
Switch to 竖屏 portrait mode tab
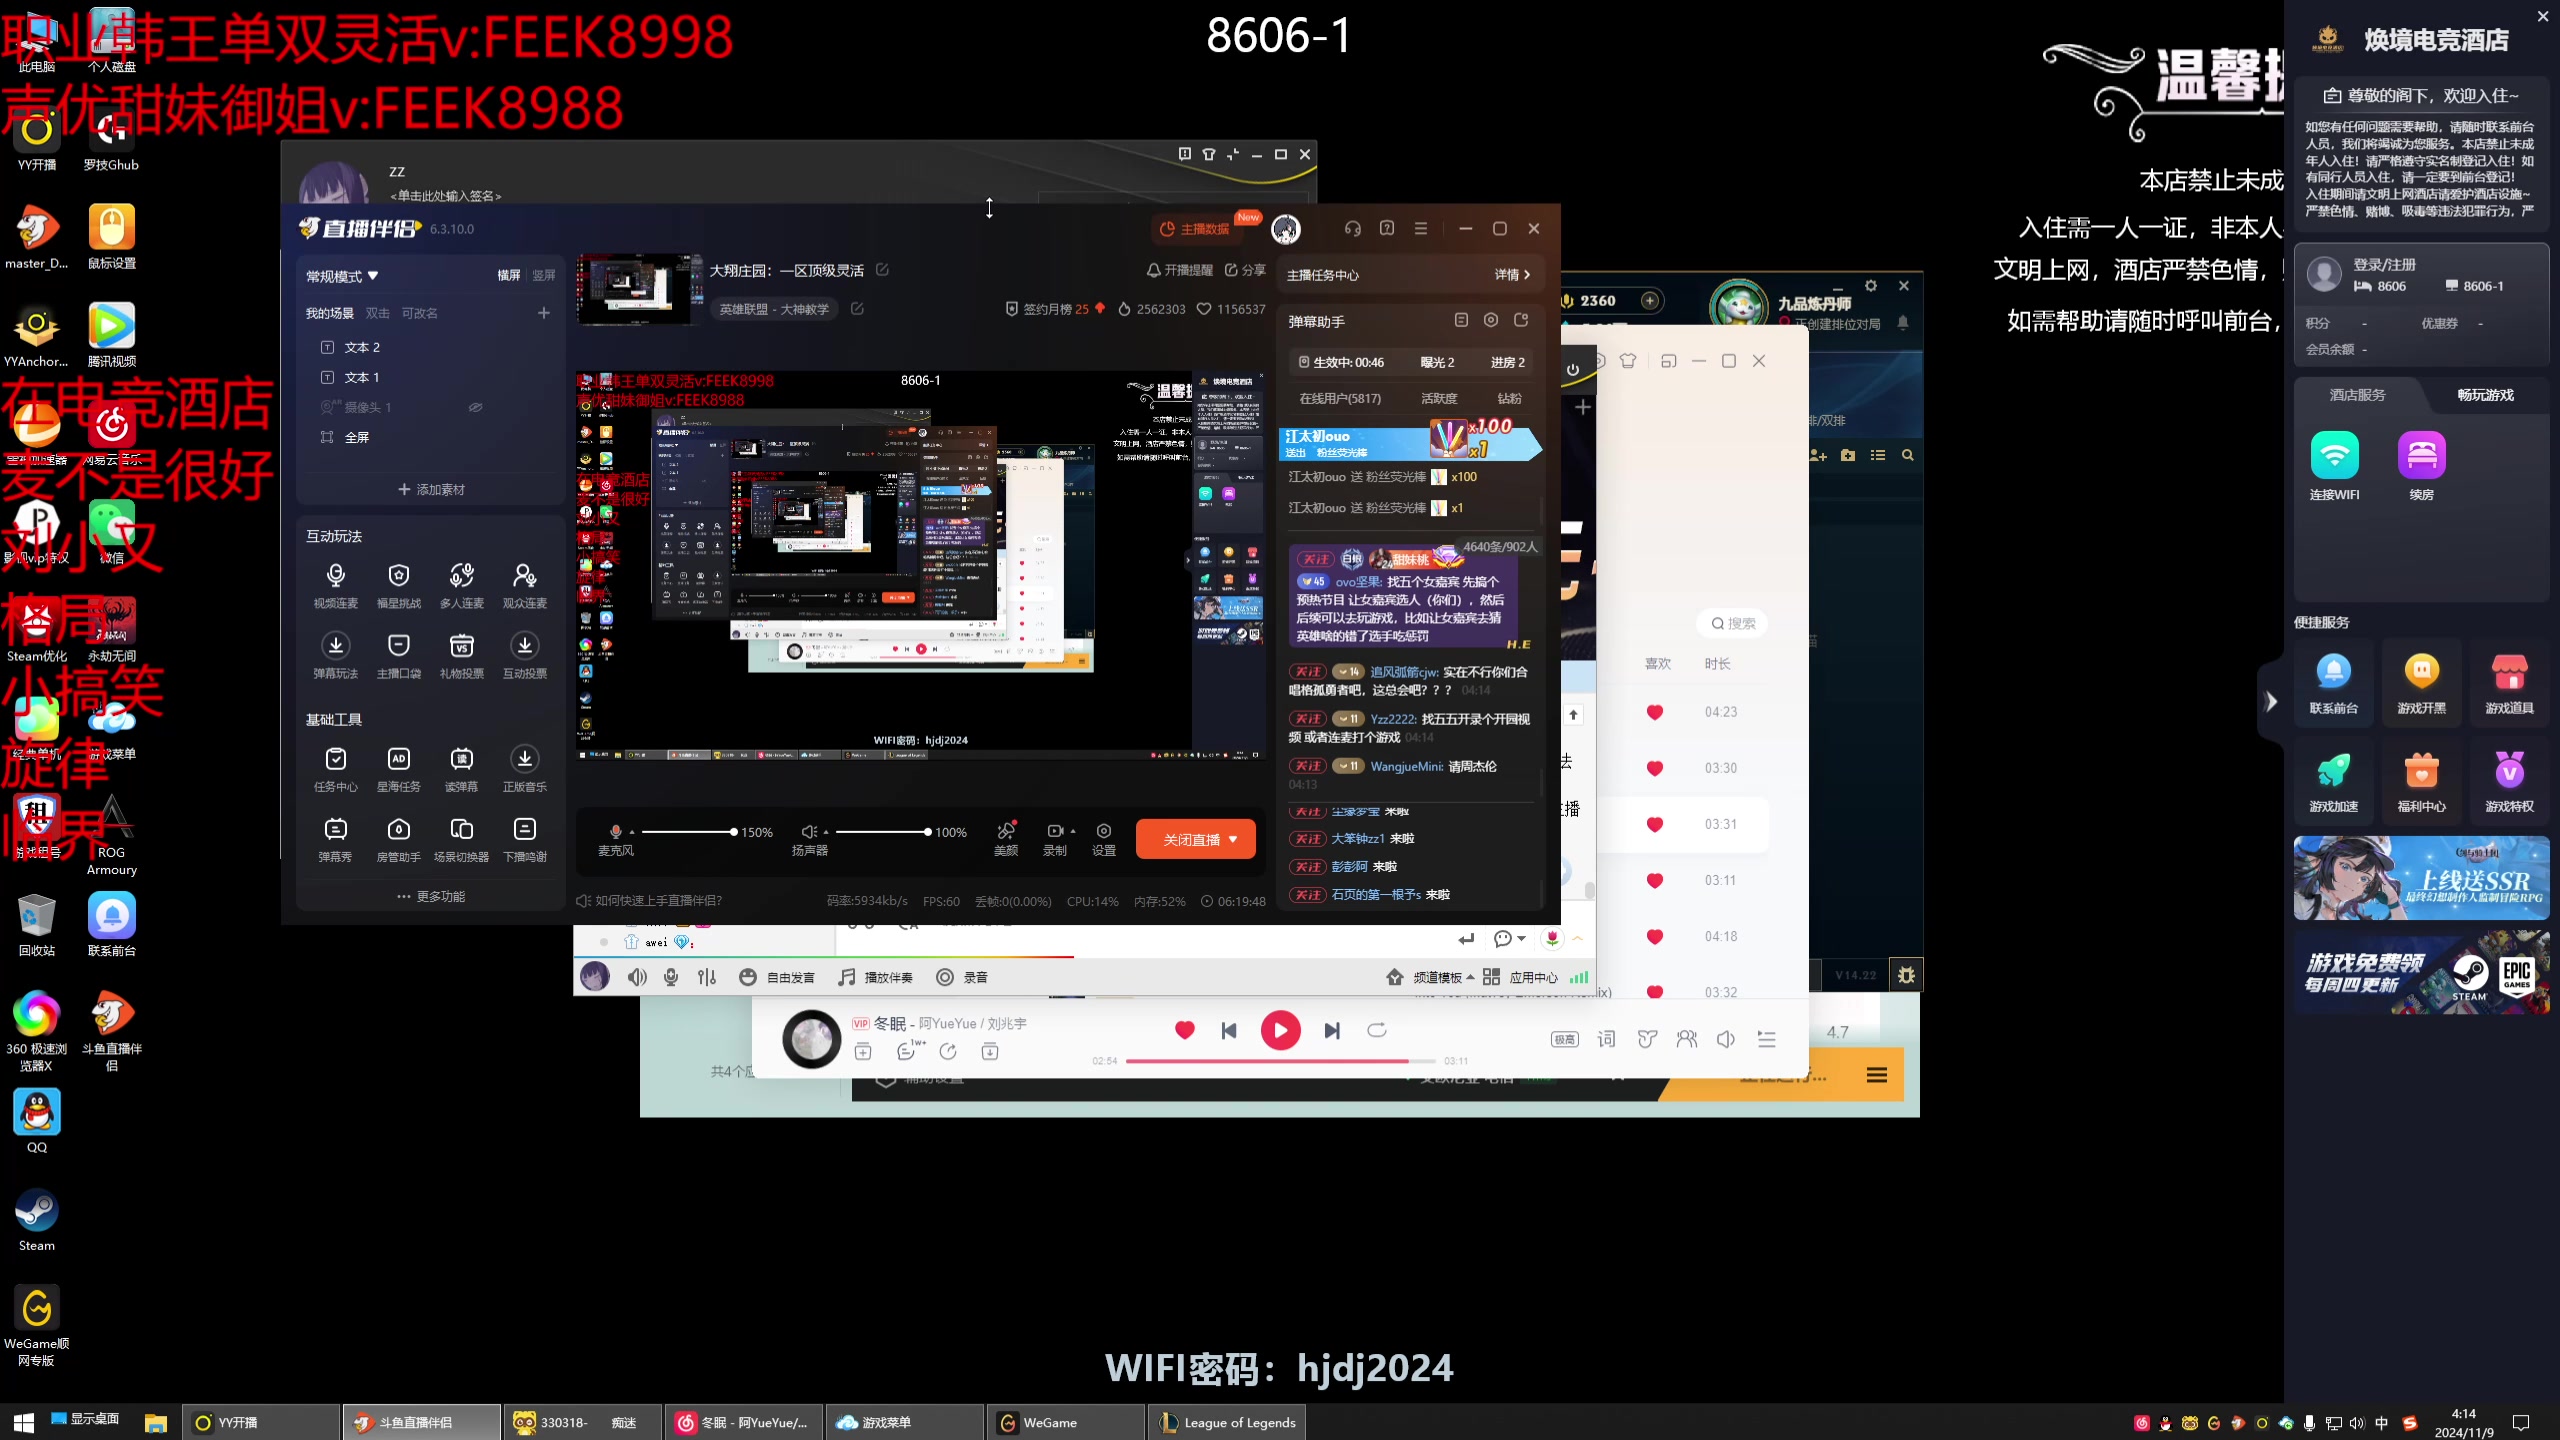click(x=544, y=275)
